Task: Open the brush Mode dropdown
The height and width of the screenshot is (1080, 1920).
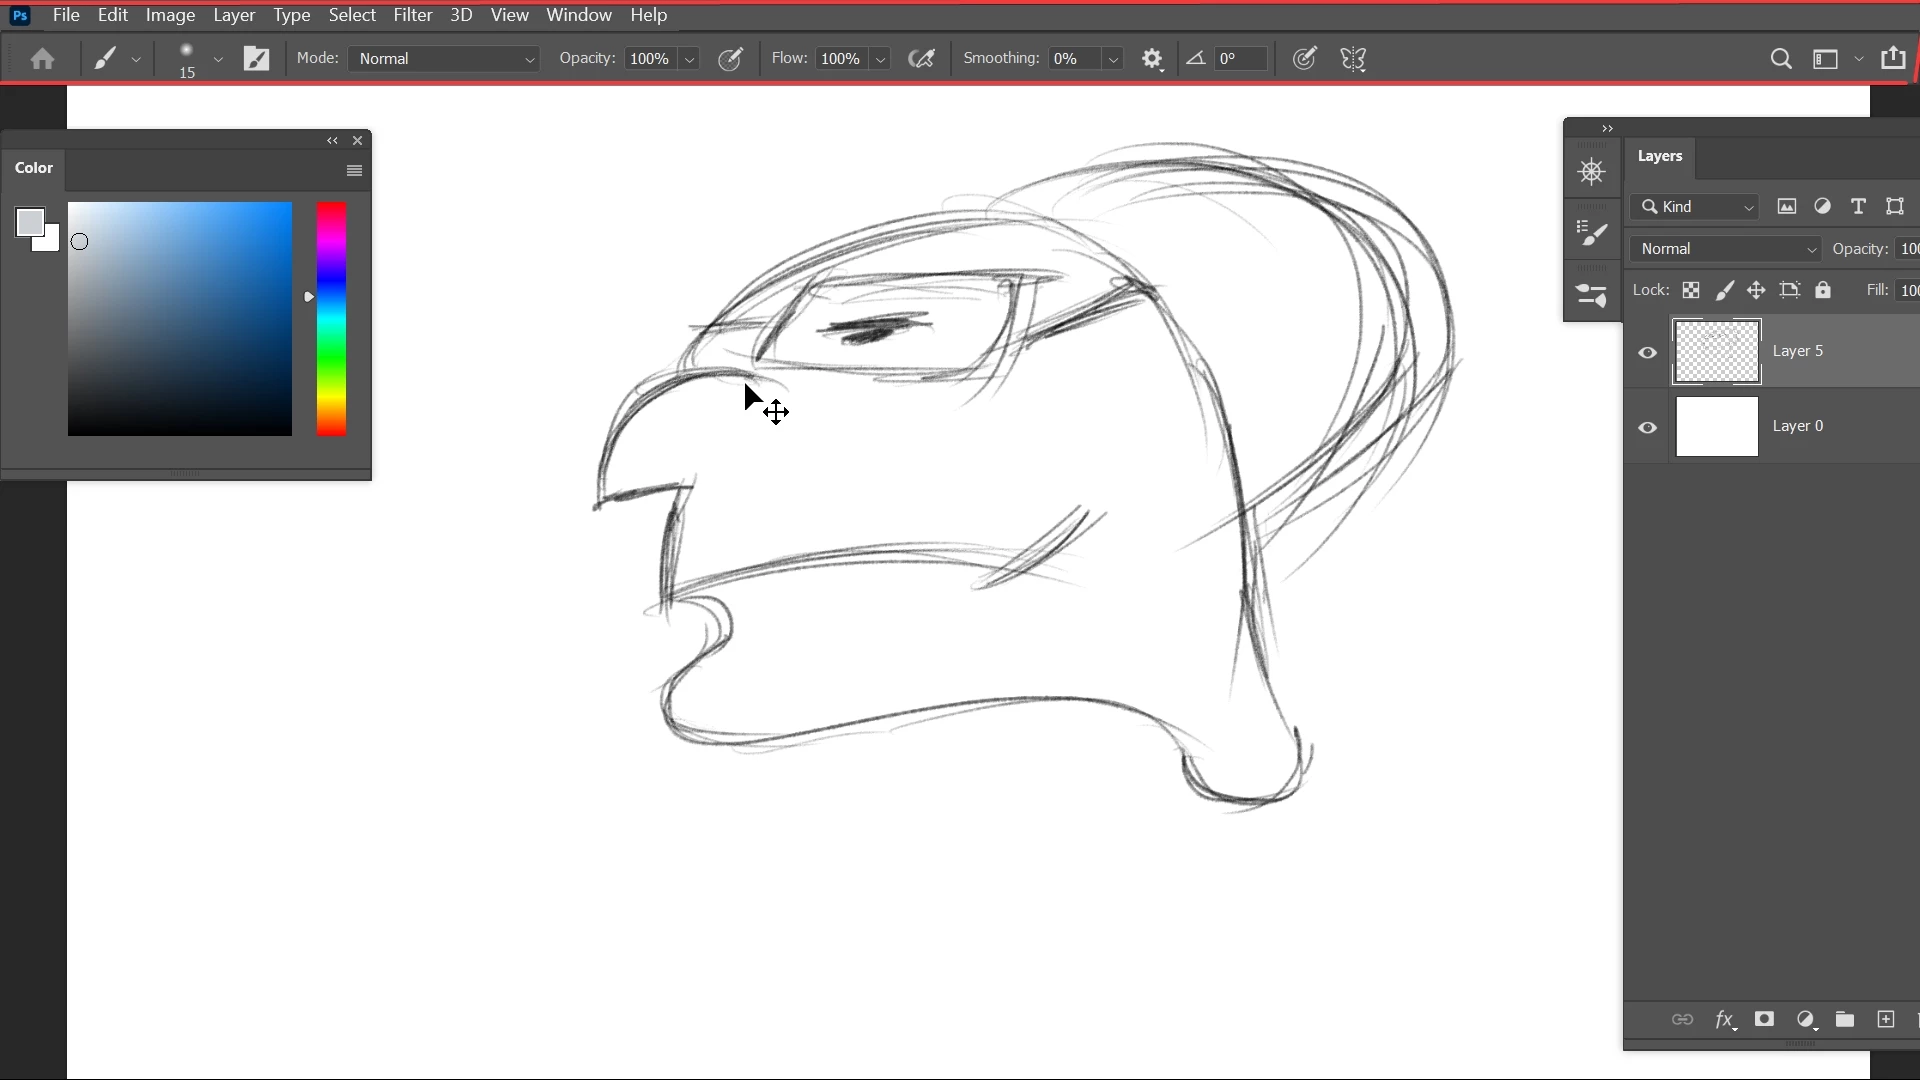Action: 445,59
